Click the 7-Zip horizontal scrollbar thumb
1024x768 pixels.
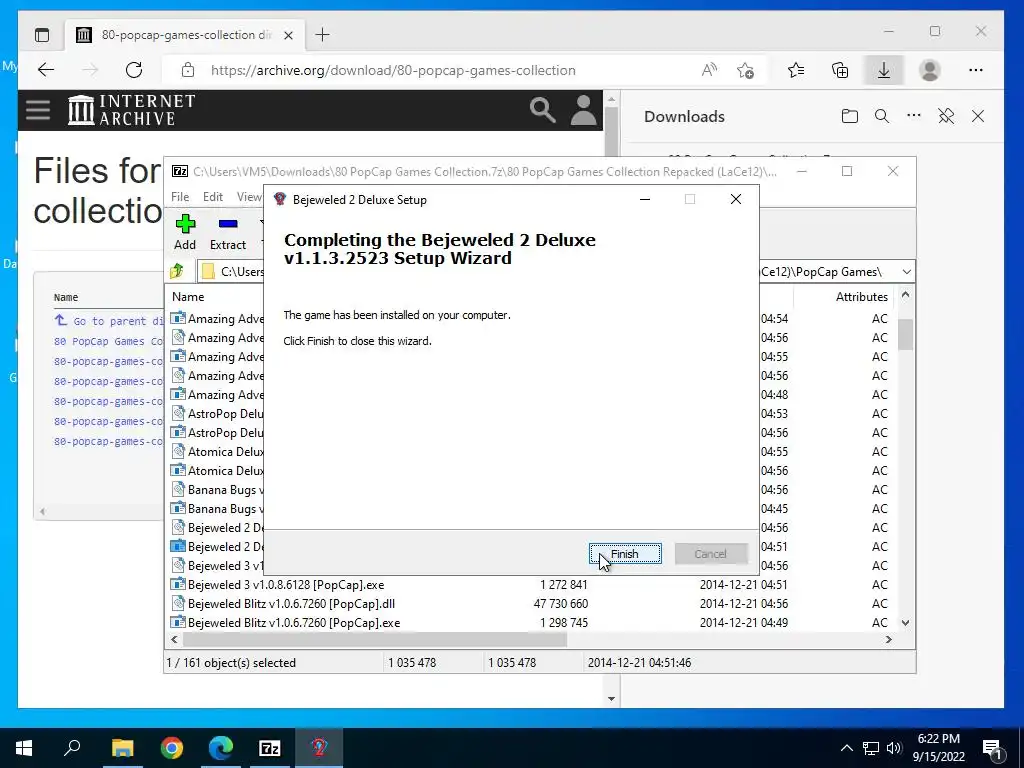[x=375, y=639]
